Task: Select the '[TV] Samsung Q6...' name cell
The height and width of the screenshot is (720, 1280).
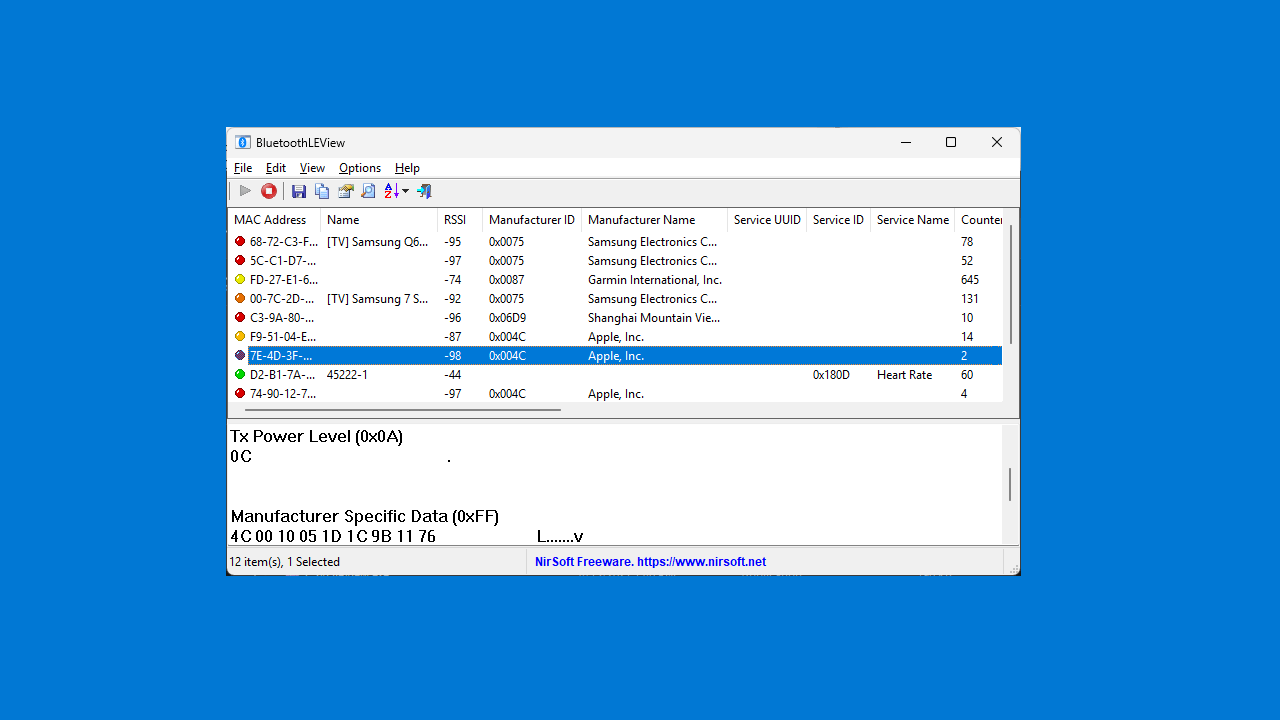Action: 377,242
